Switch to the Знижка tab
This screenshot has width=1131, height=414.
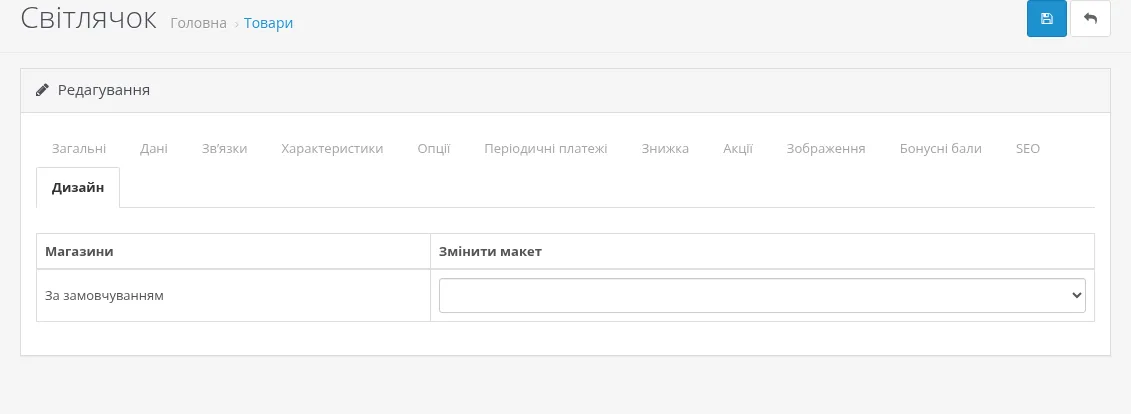pyautogui.click(x=665, y=149)
